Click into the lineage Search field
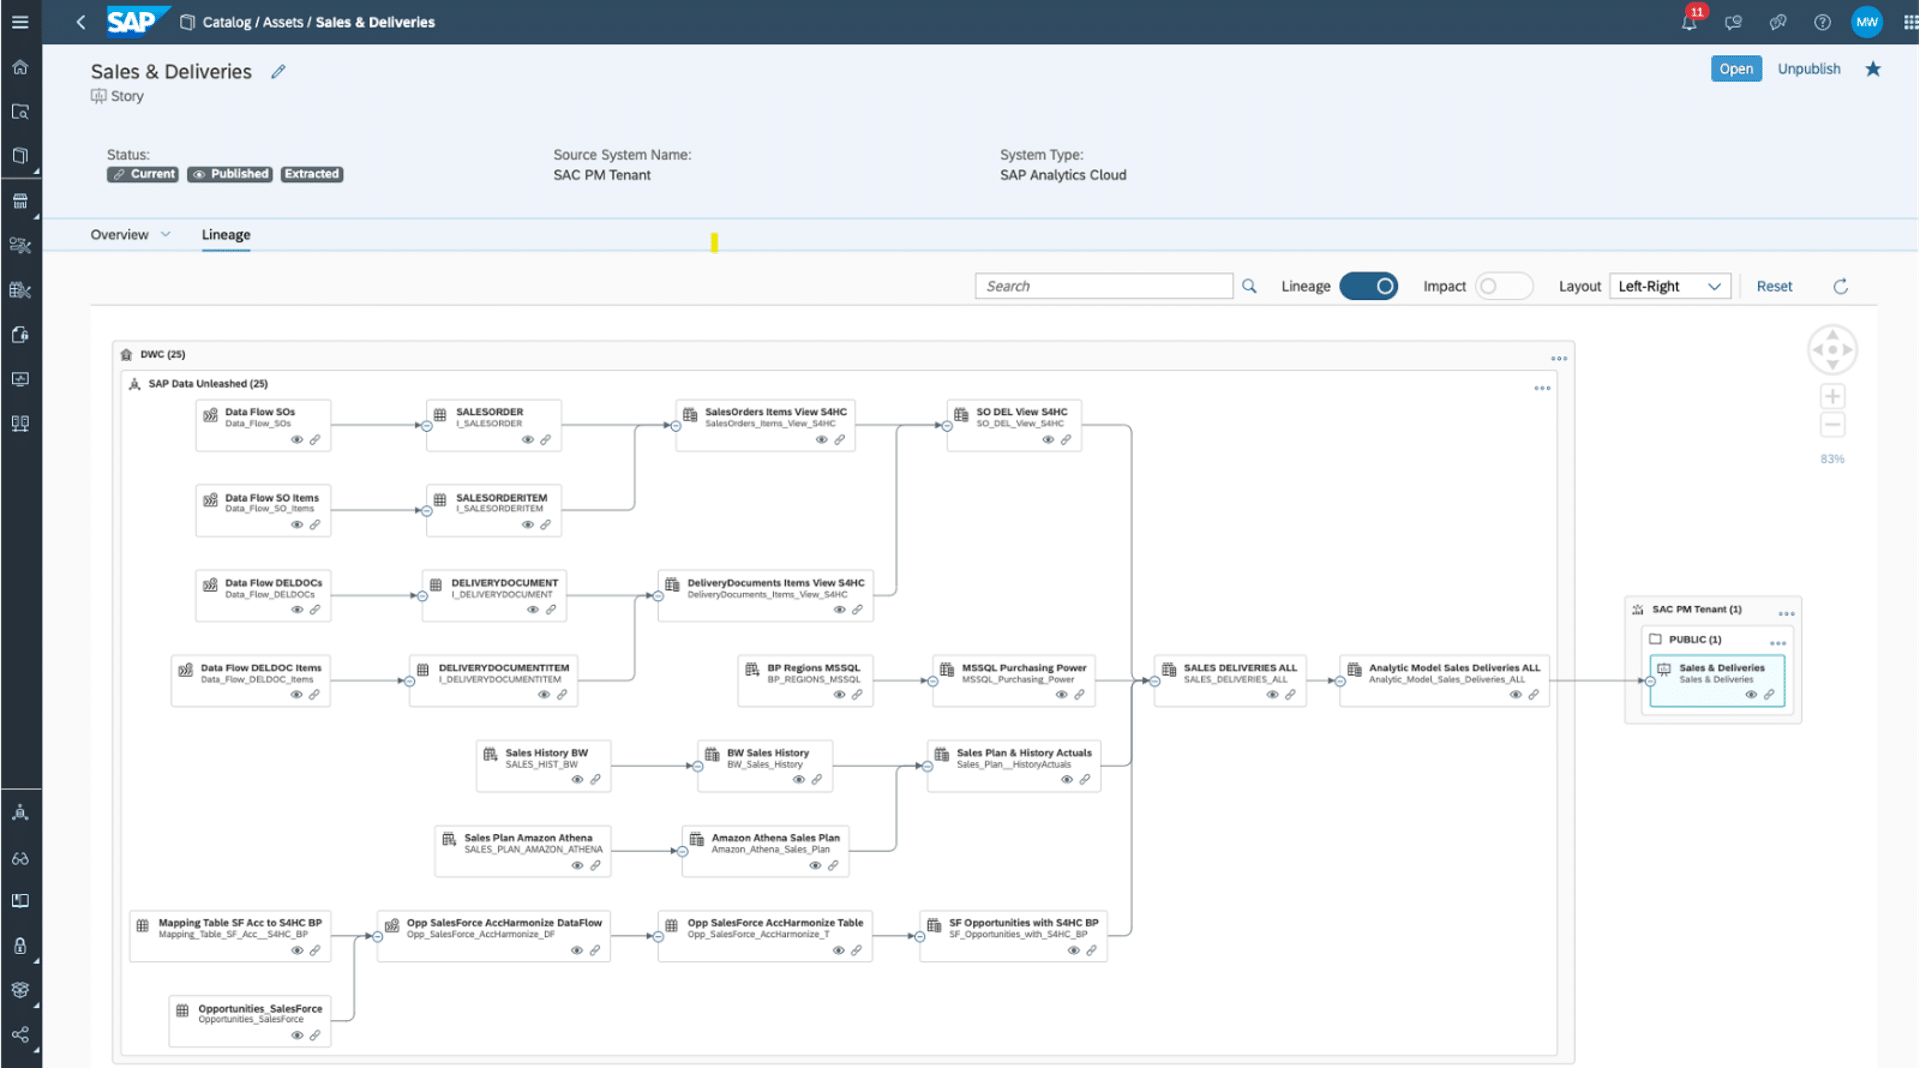The image size is (1920, 1068). click(1104, 286)
